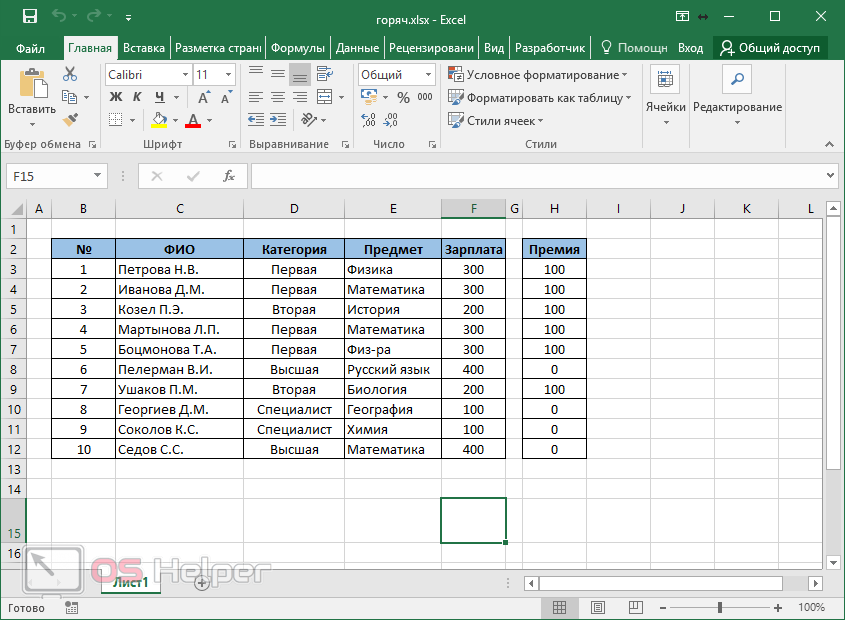The image size is (845, 620).
Task: Add a new sheet with plus icon
Action: click(201, 582)
